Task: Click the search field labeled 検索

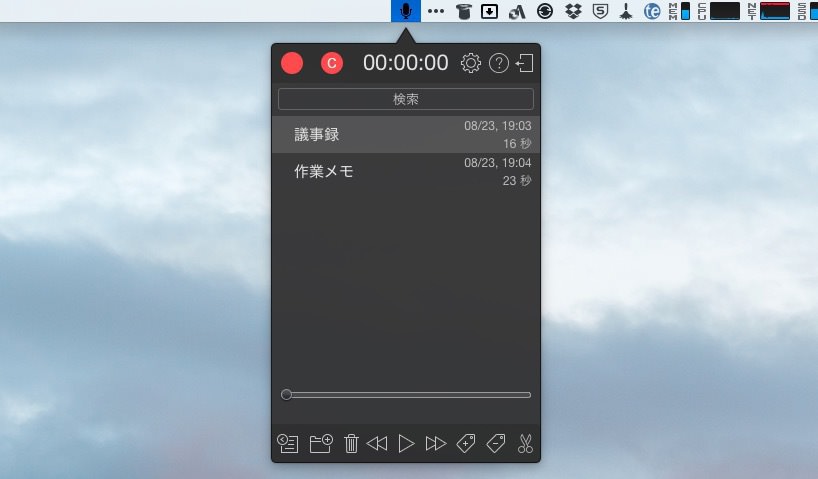Action: [406, 99]
